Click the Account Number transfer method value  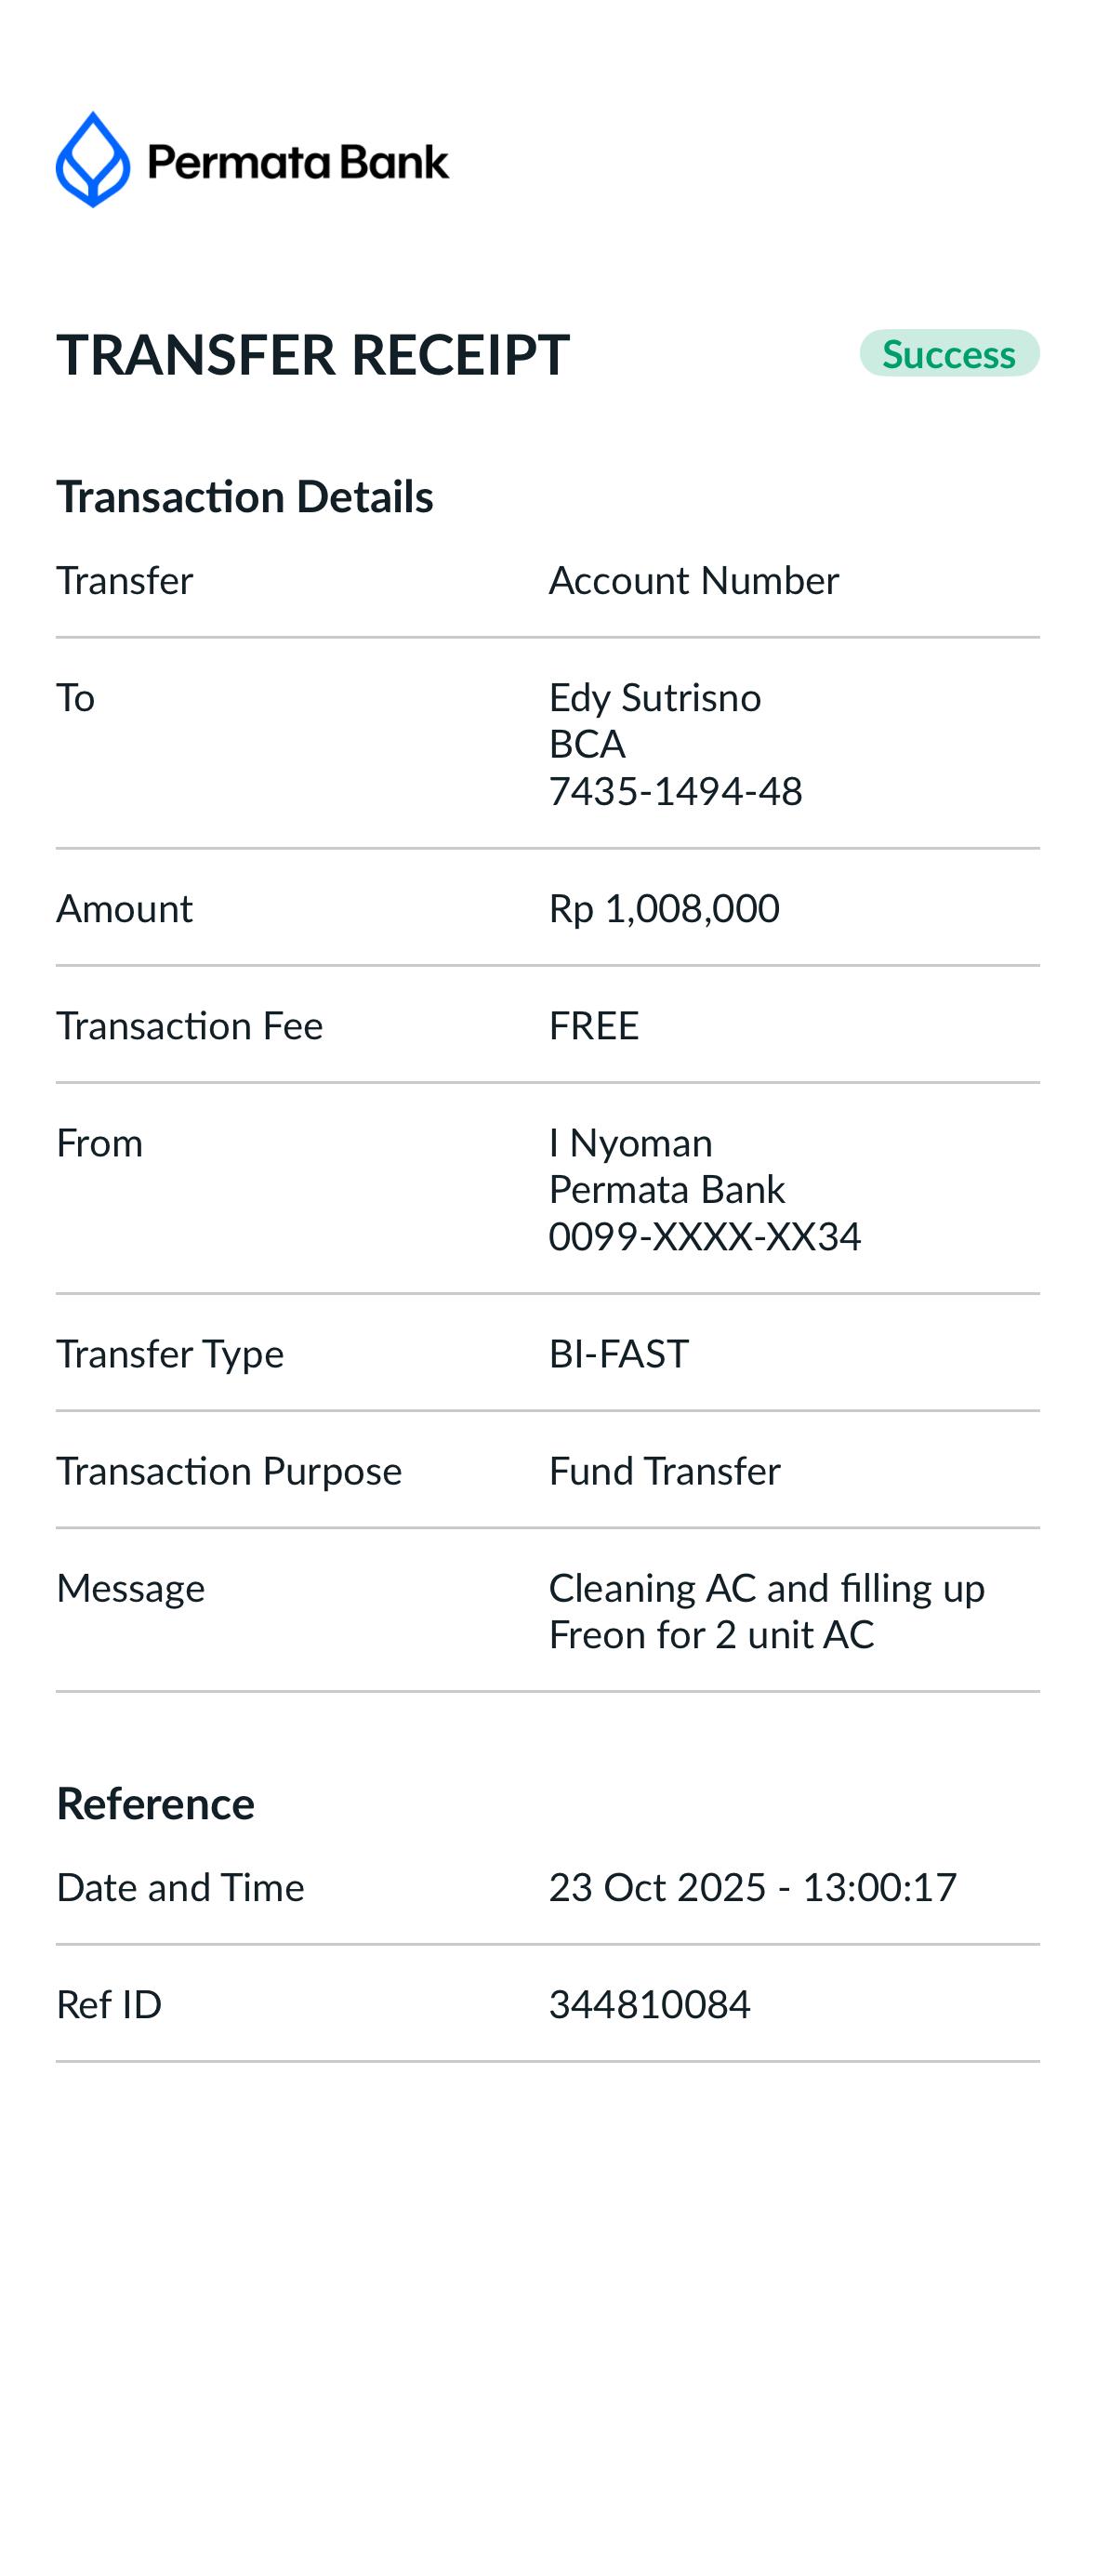pyautogui.click(x=694, y=581)
